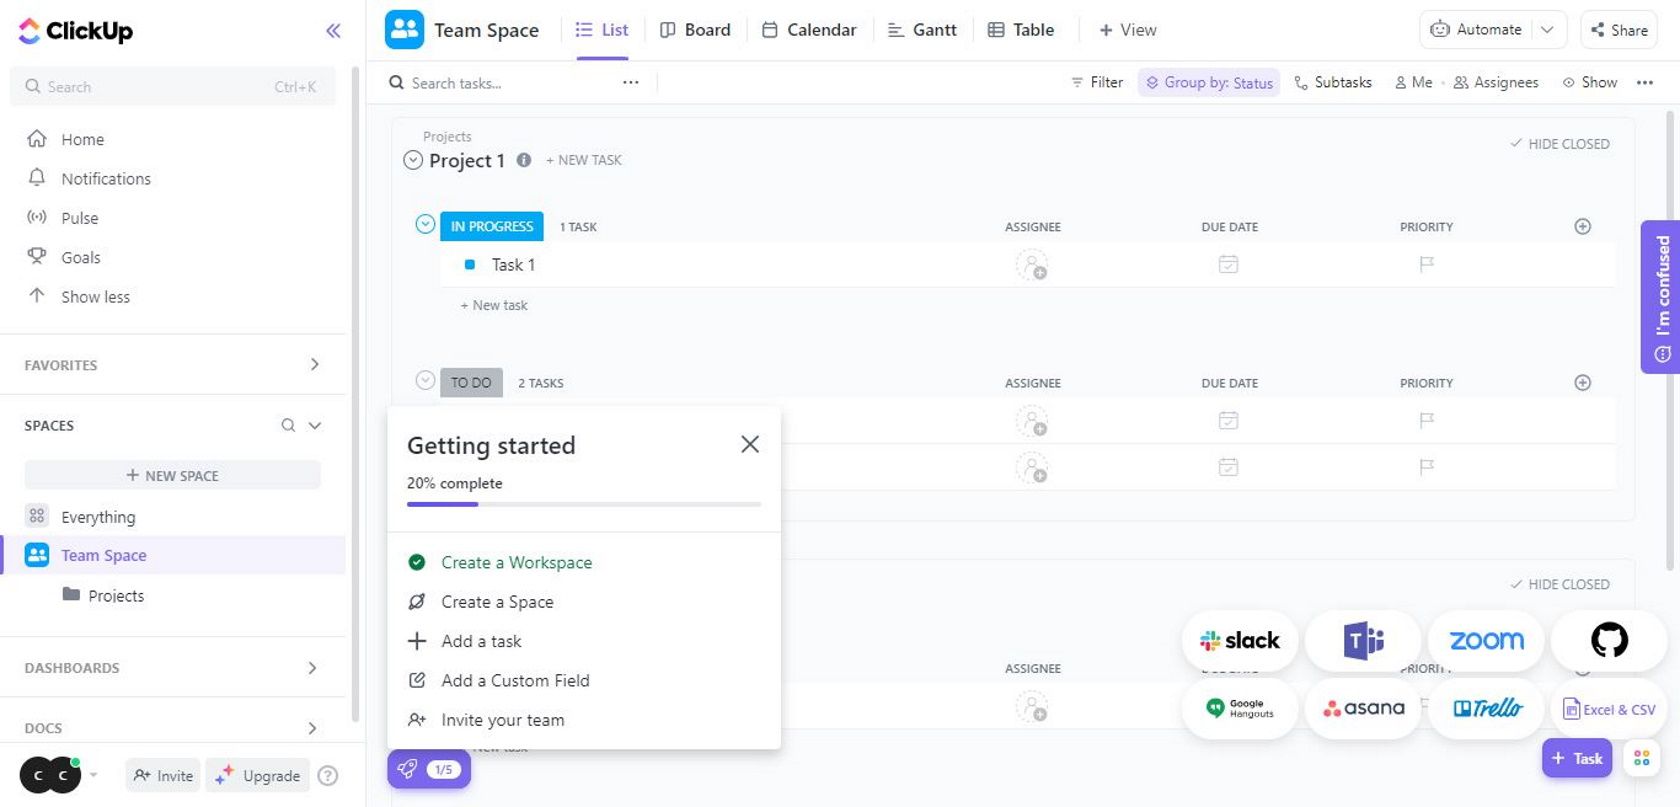
Task: Toggle Hide Closed for Project 1
Action: point(1560,144)
